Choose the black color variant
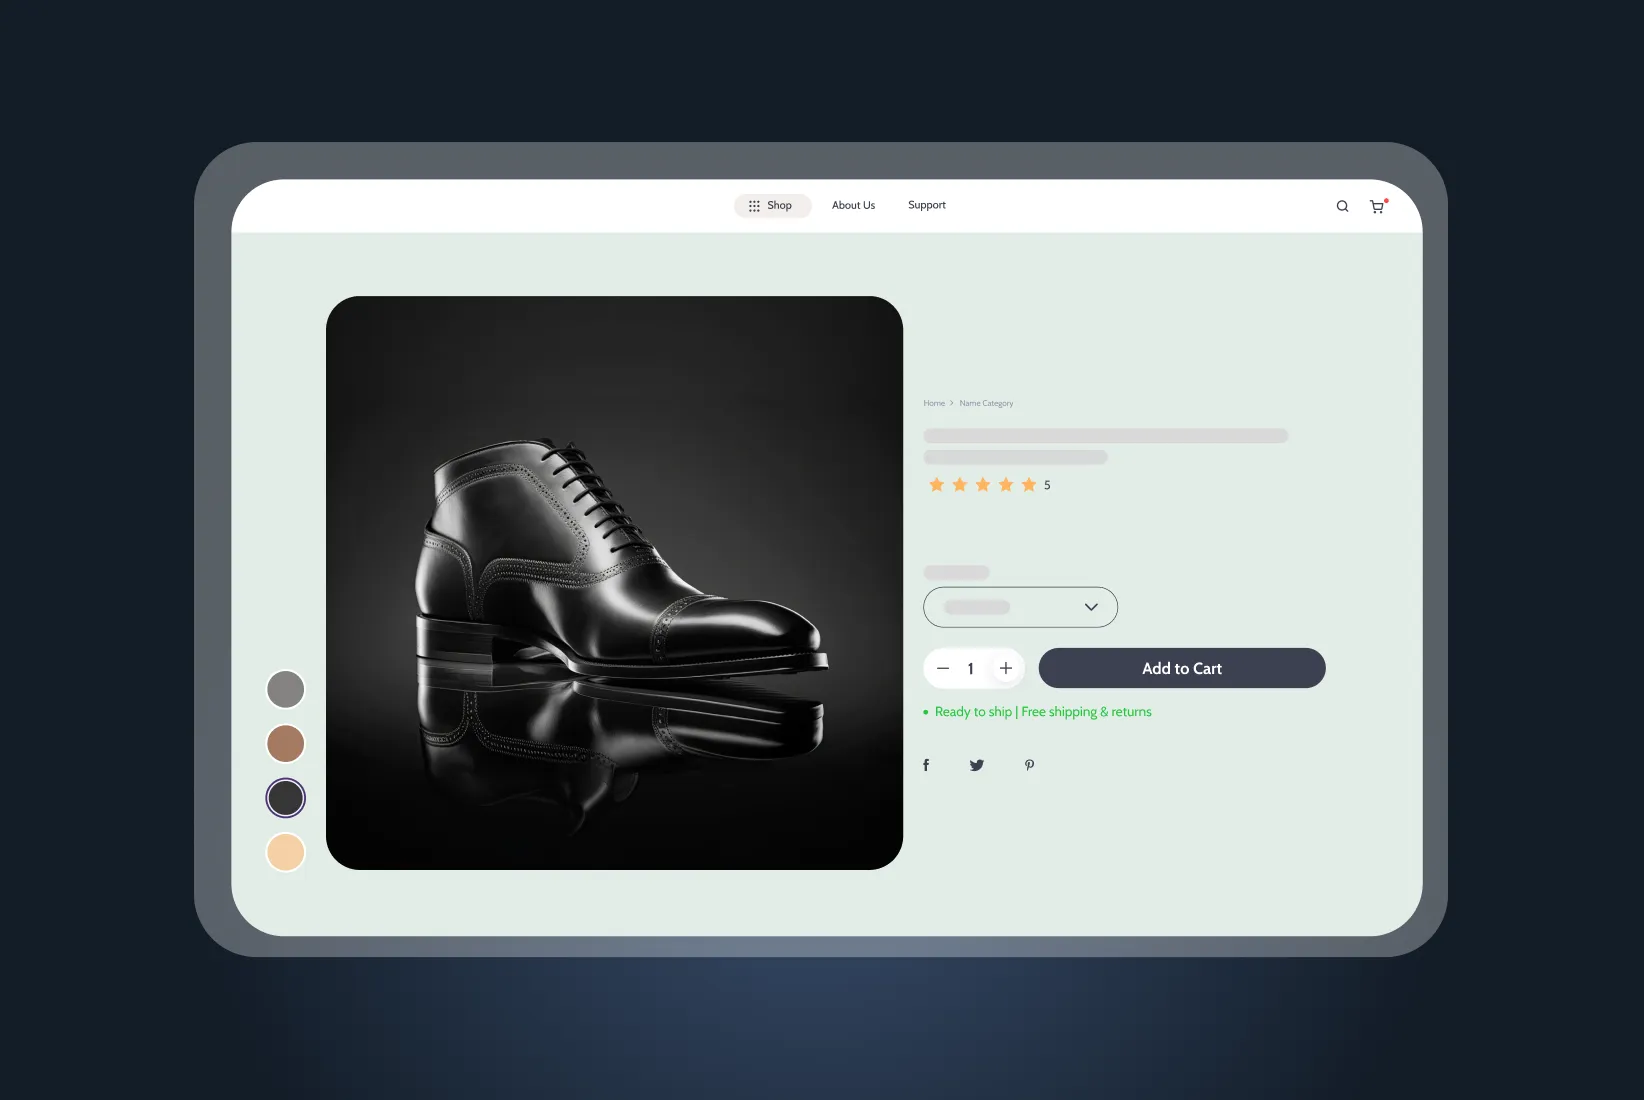The width and height of the screenshot is (1644, 1100). tap(285, 797)
